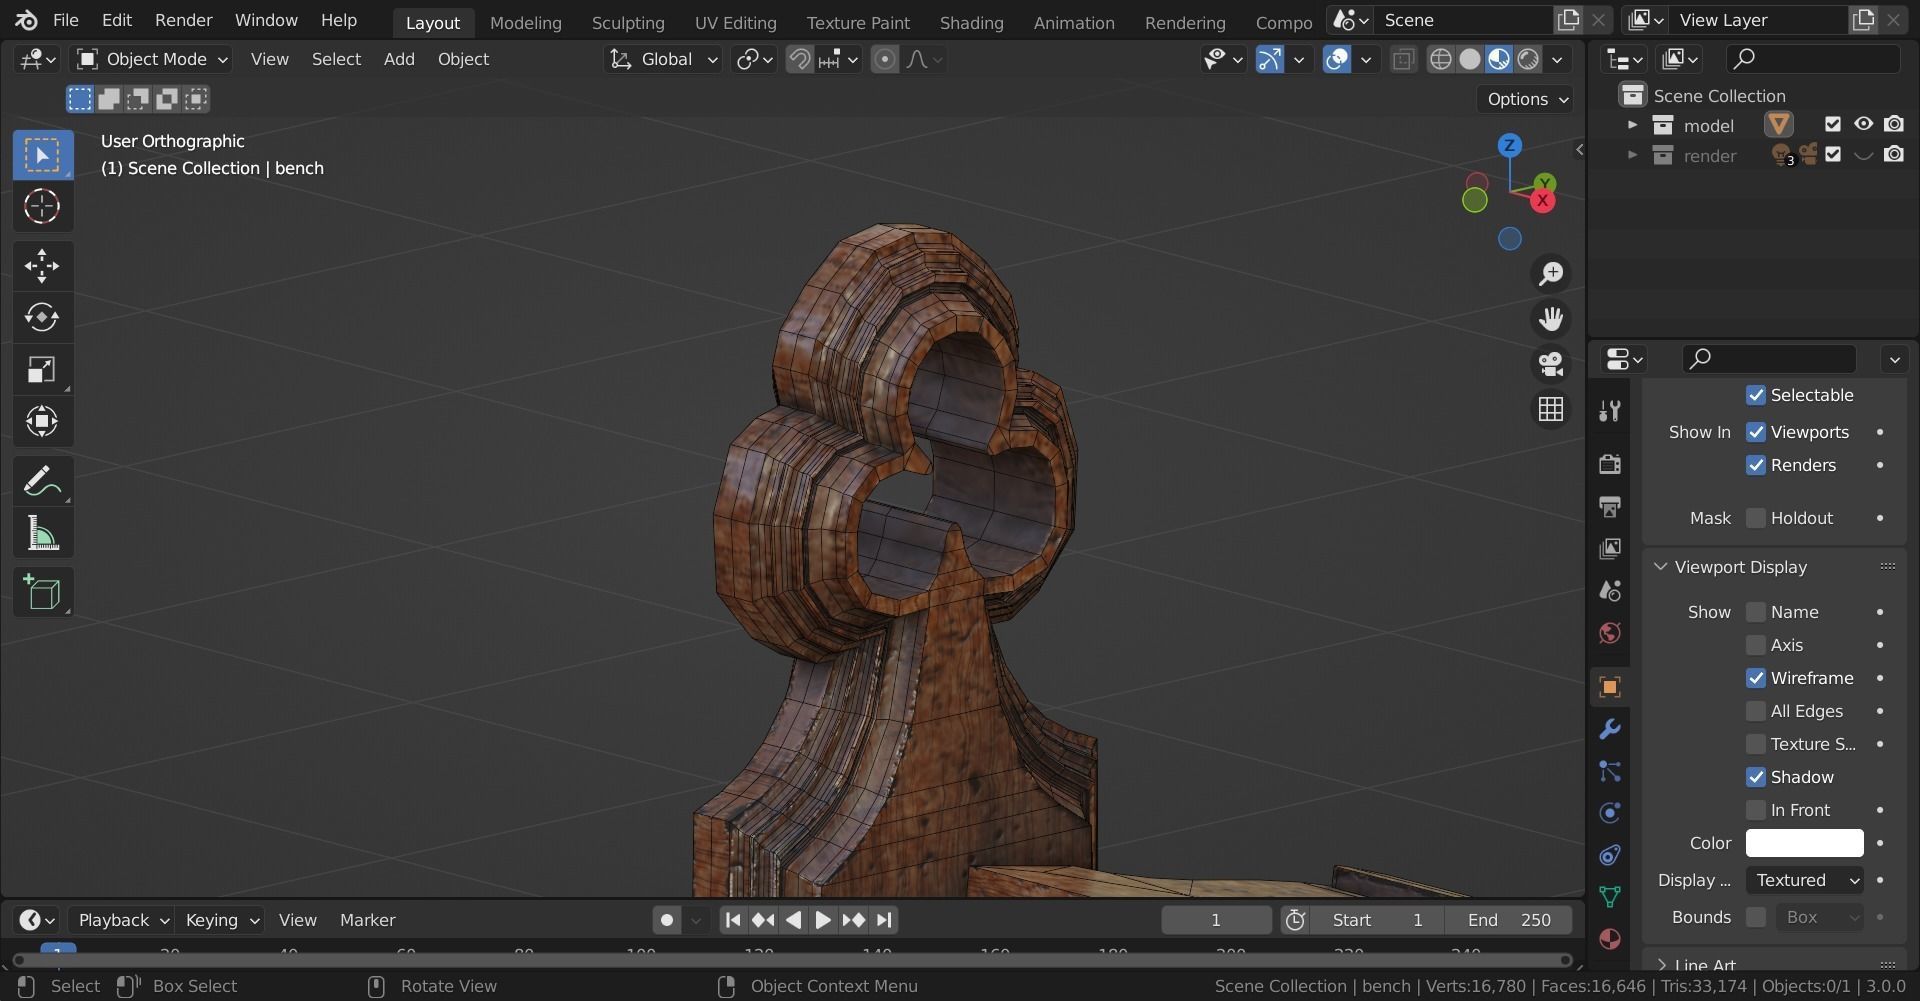The height and width of the screenshot is (1001, 1920).
Task: Open the Physics properties tab
Action: tap(1609, 813)
